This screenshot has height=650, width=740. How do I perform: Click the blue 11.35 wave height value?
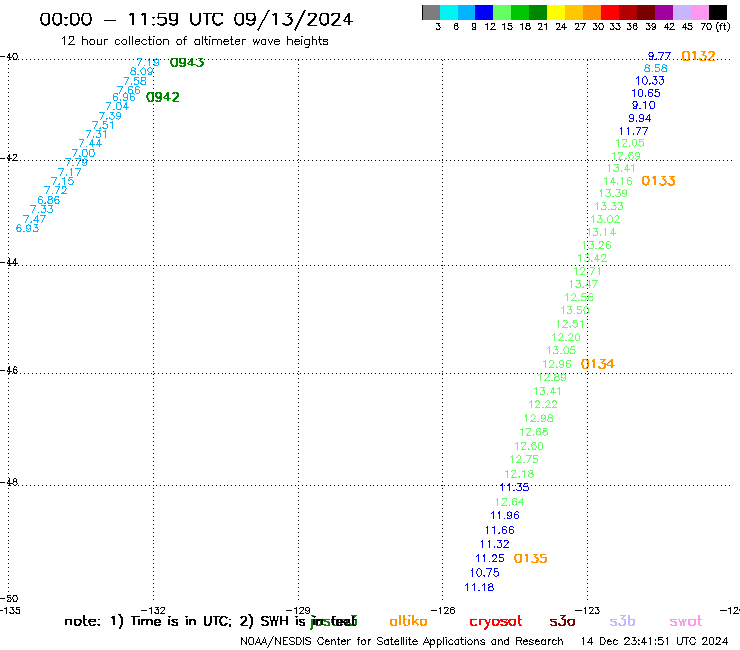[x=514, y=488]
